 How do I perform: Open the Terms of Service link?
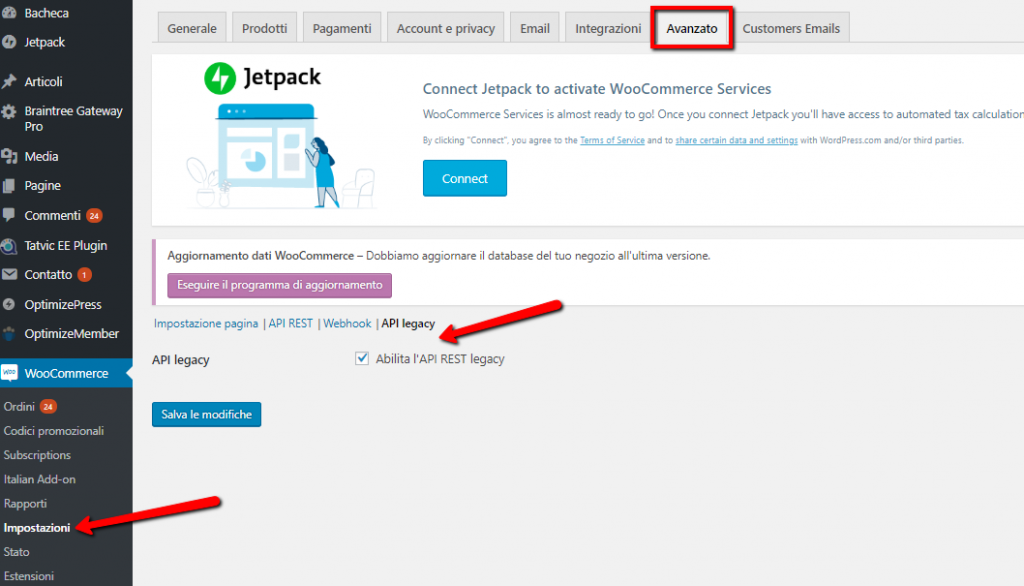[x=612, y=140]
